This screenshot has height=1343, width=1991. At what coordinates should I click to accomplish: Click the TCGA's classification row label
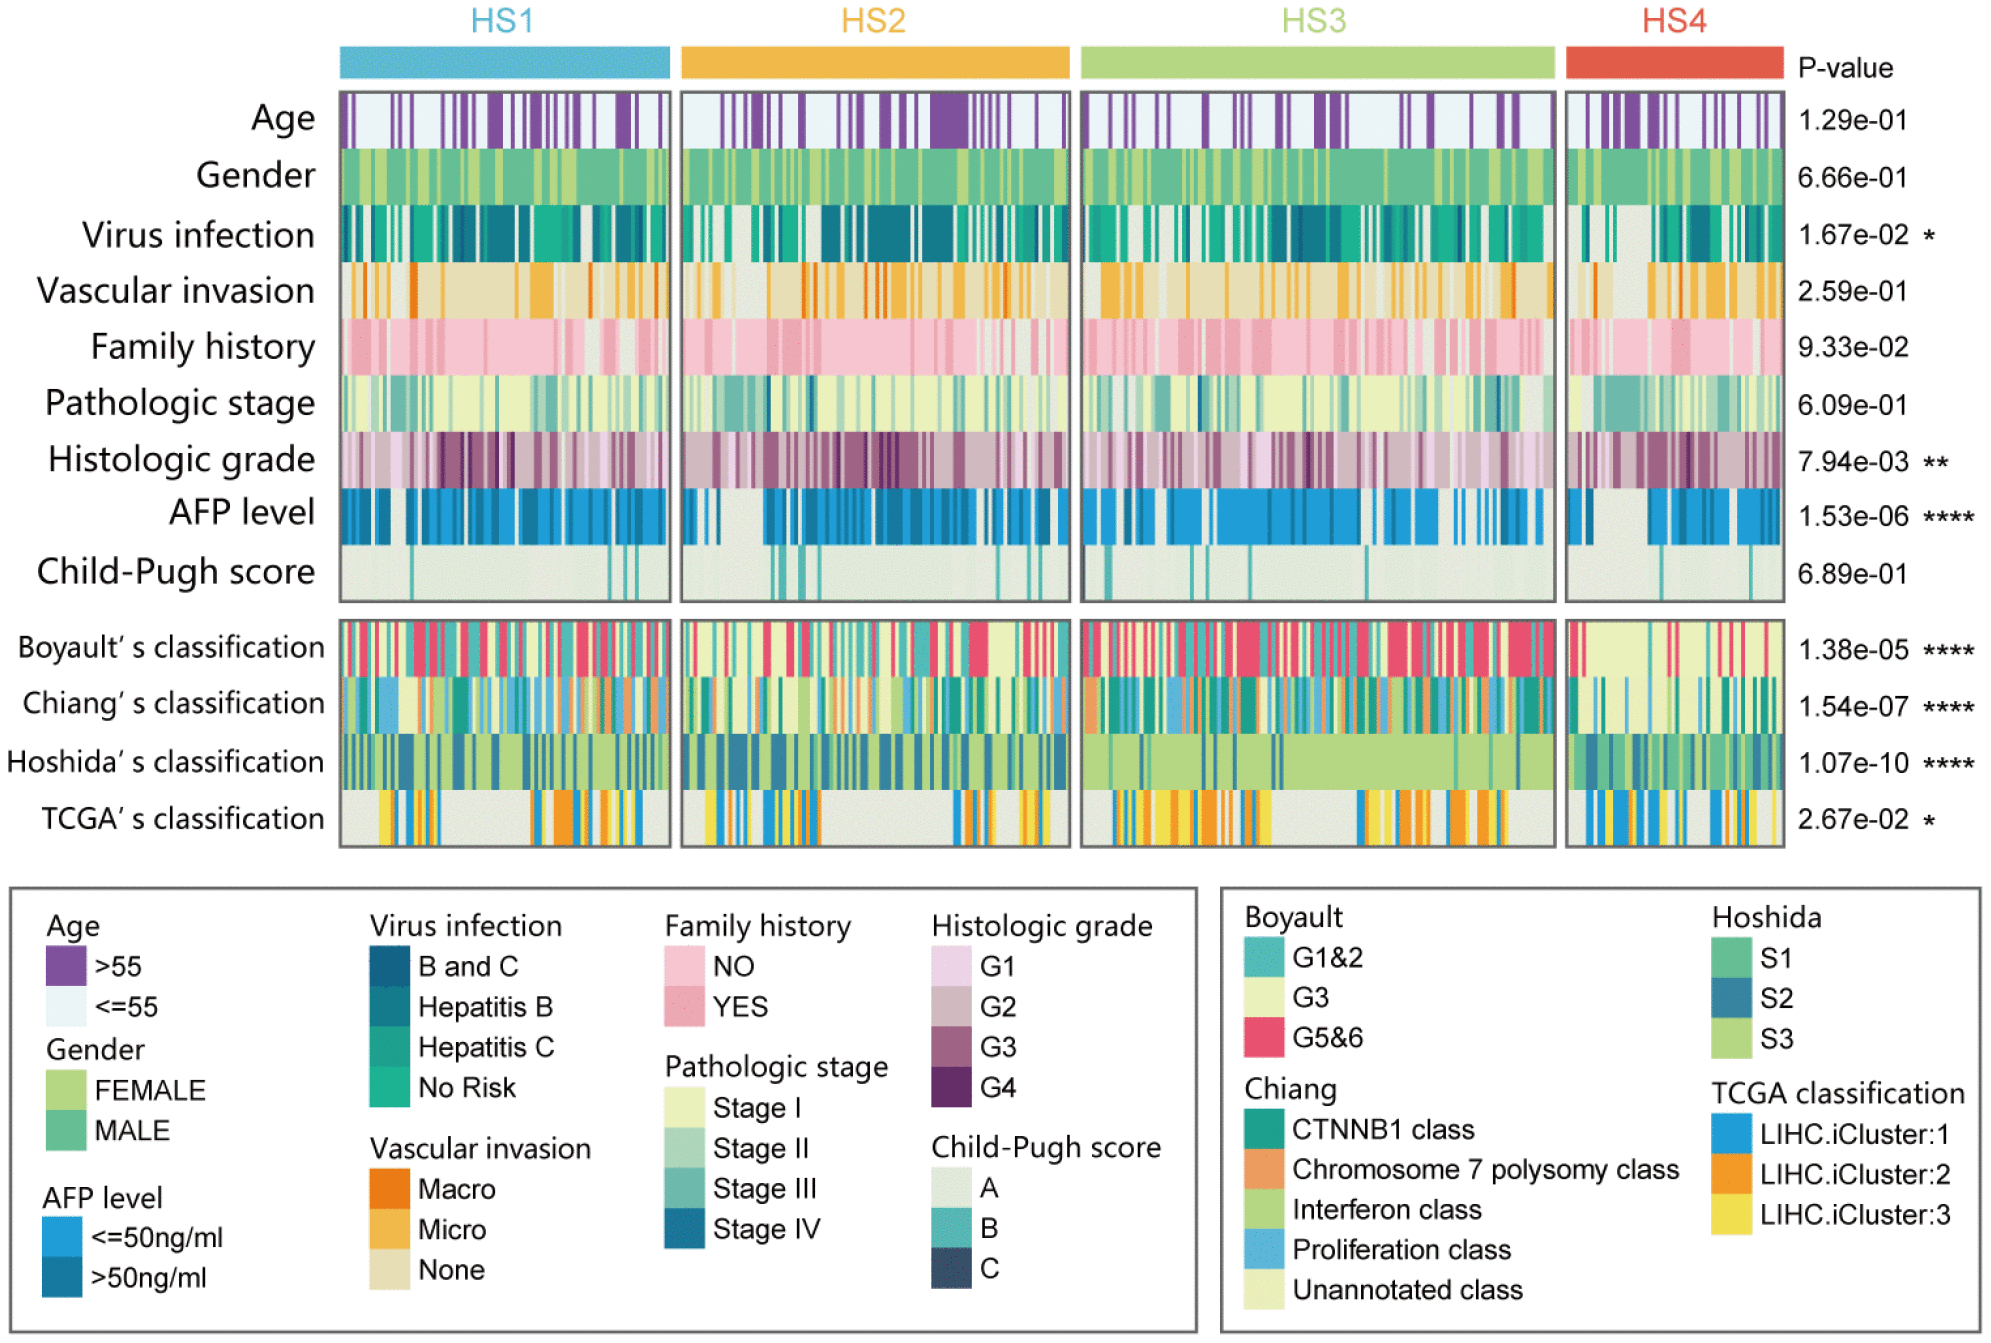pyautogui.click(x=182, y=819)
